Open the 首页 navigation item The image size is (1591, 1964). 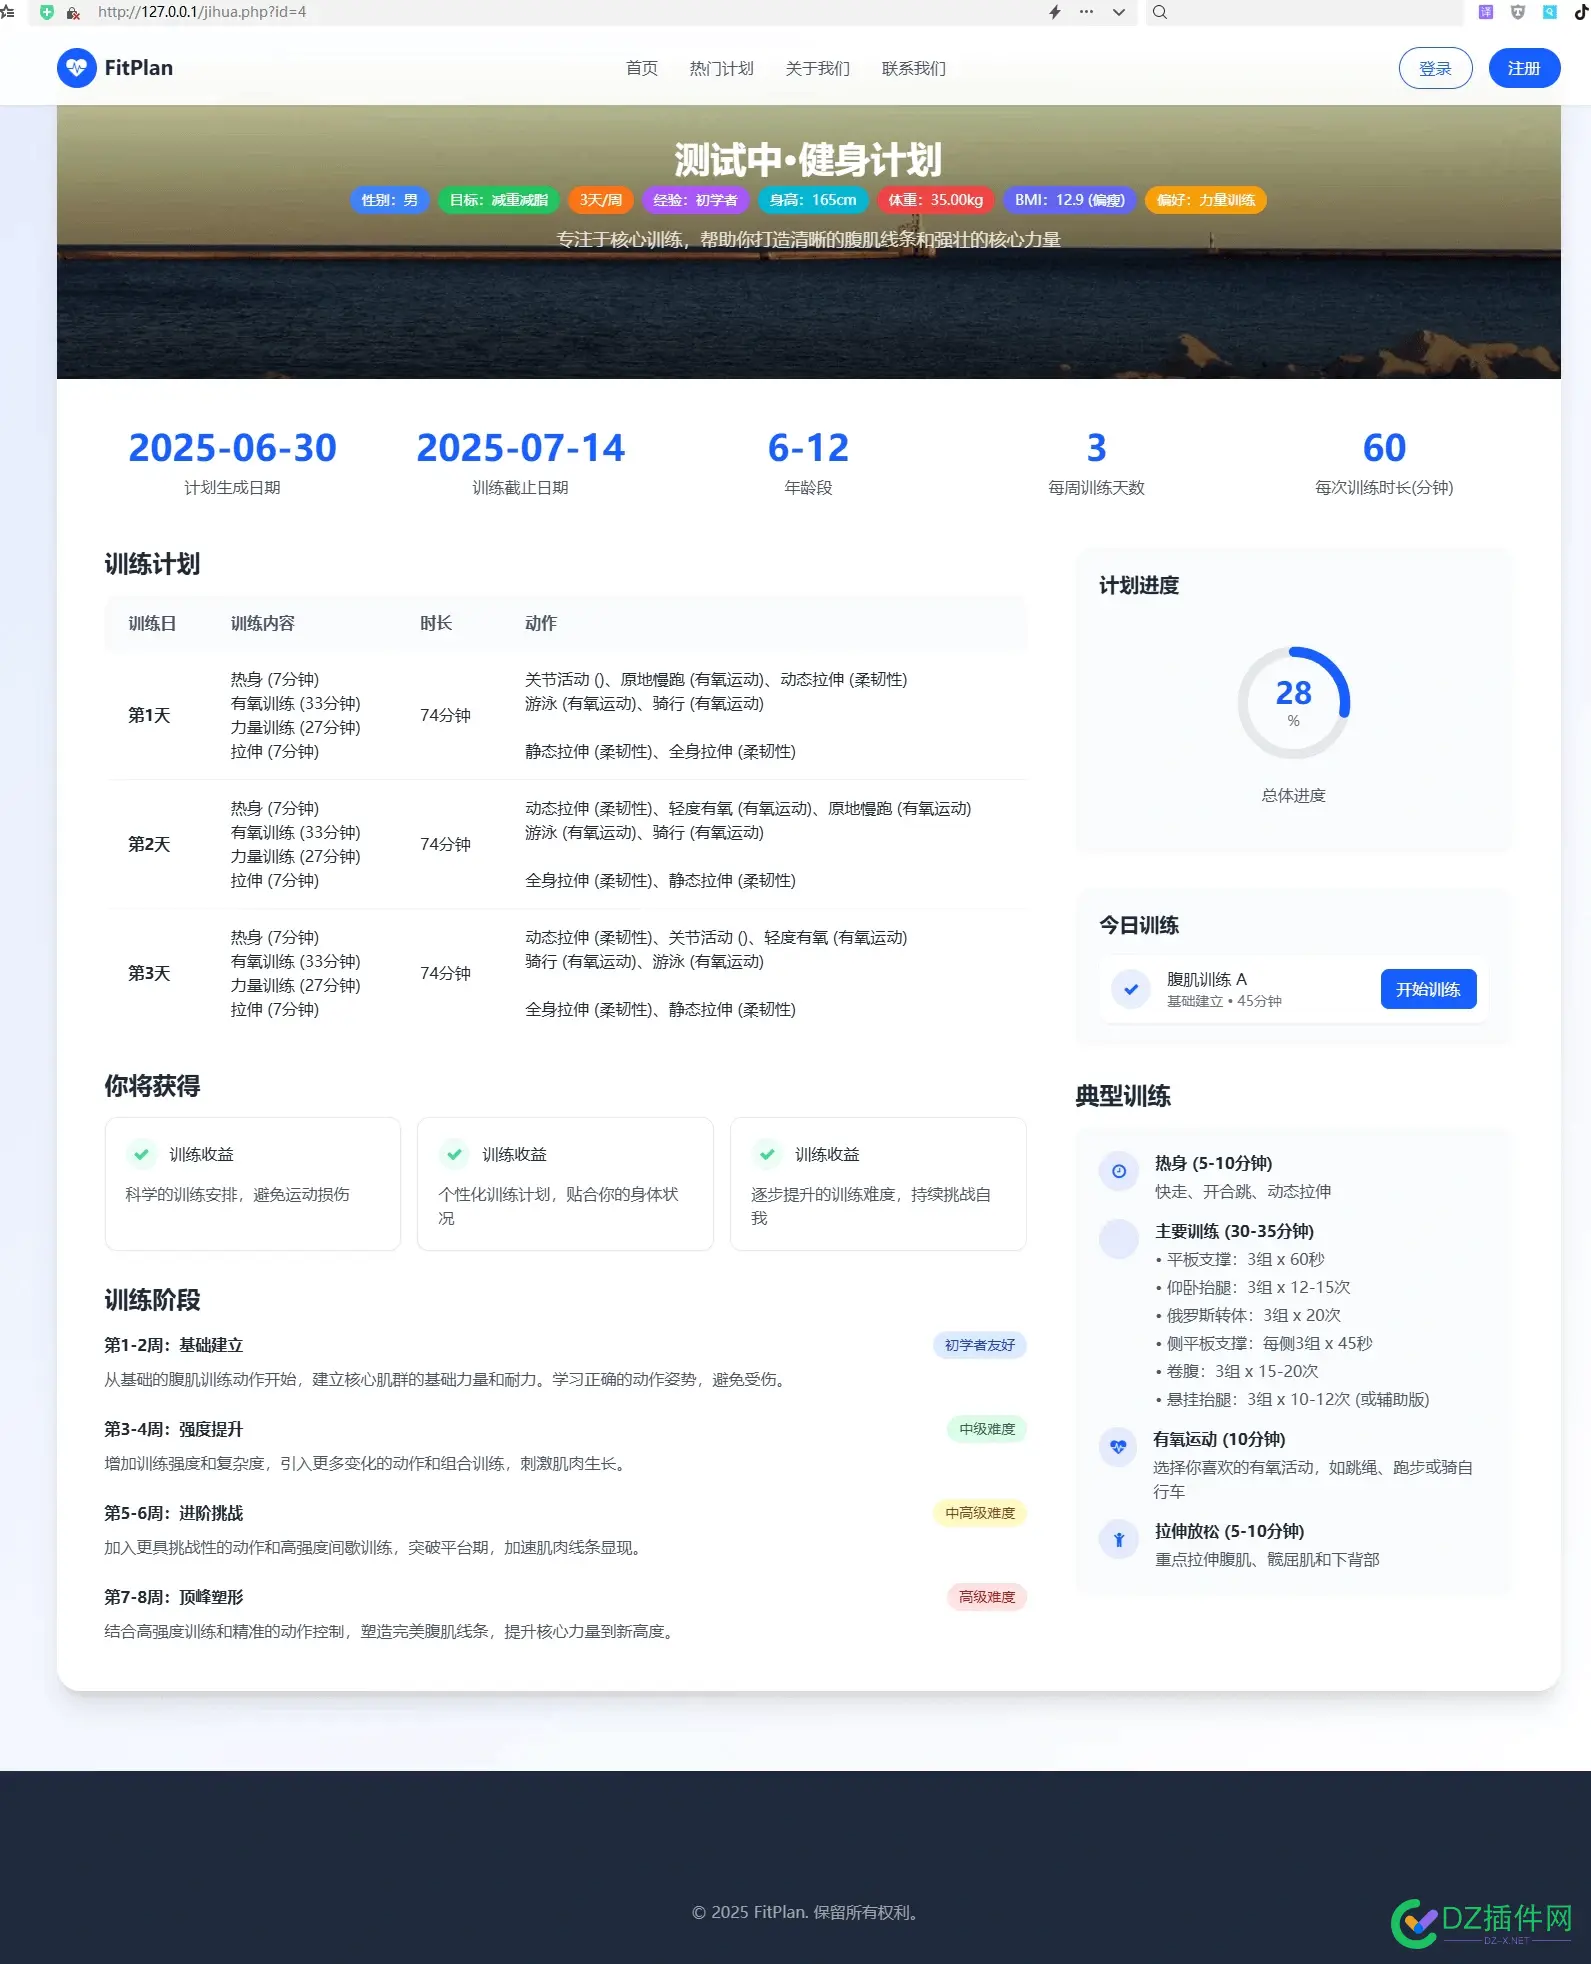pos(641,68)
